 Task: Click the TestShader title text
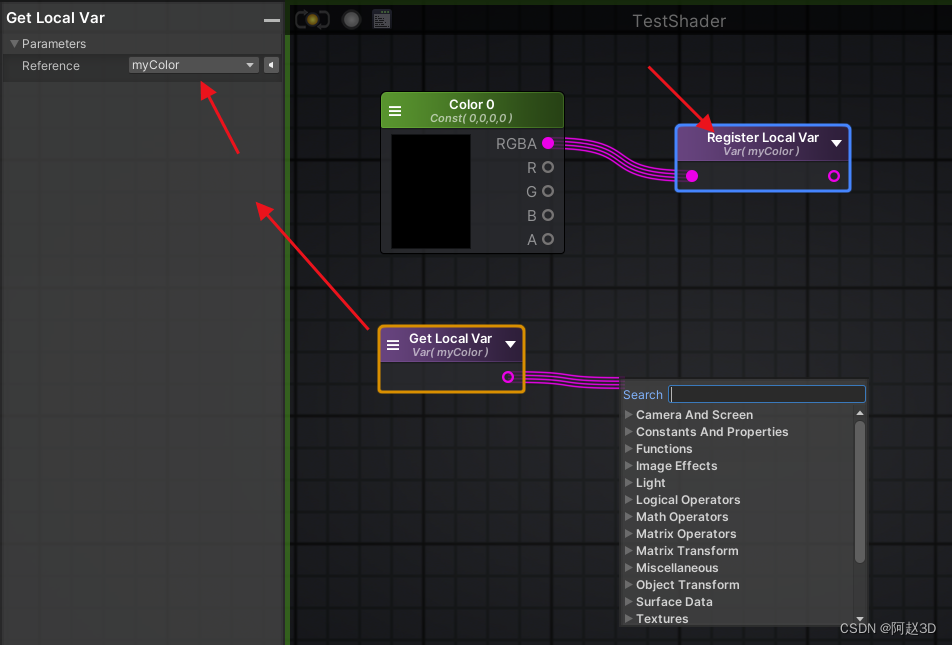tap(679, 21)
